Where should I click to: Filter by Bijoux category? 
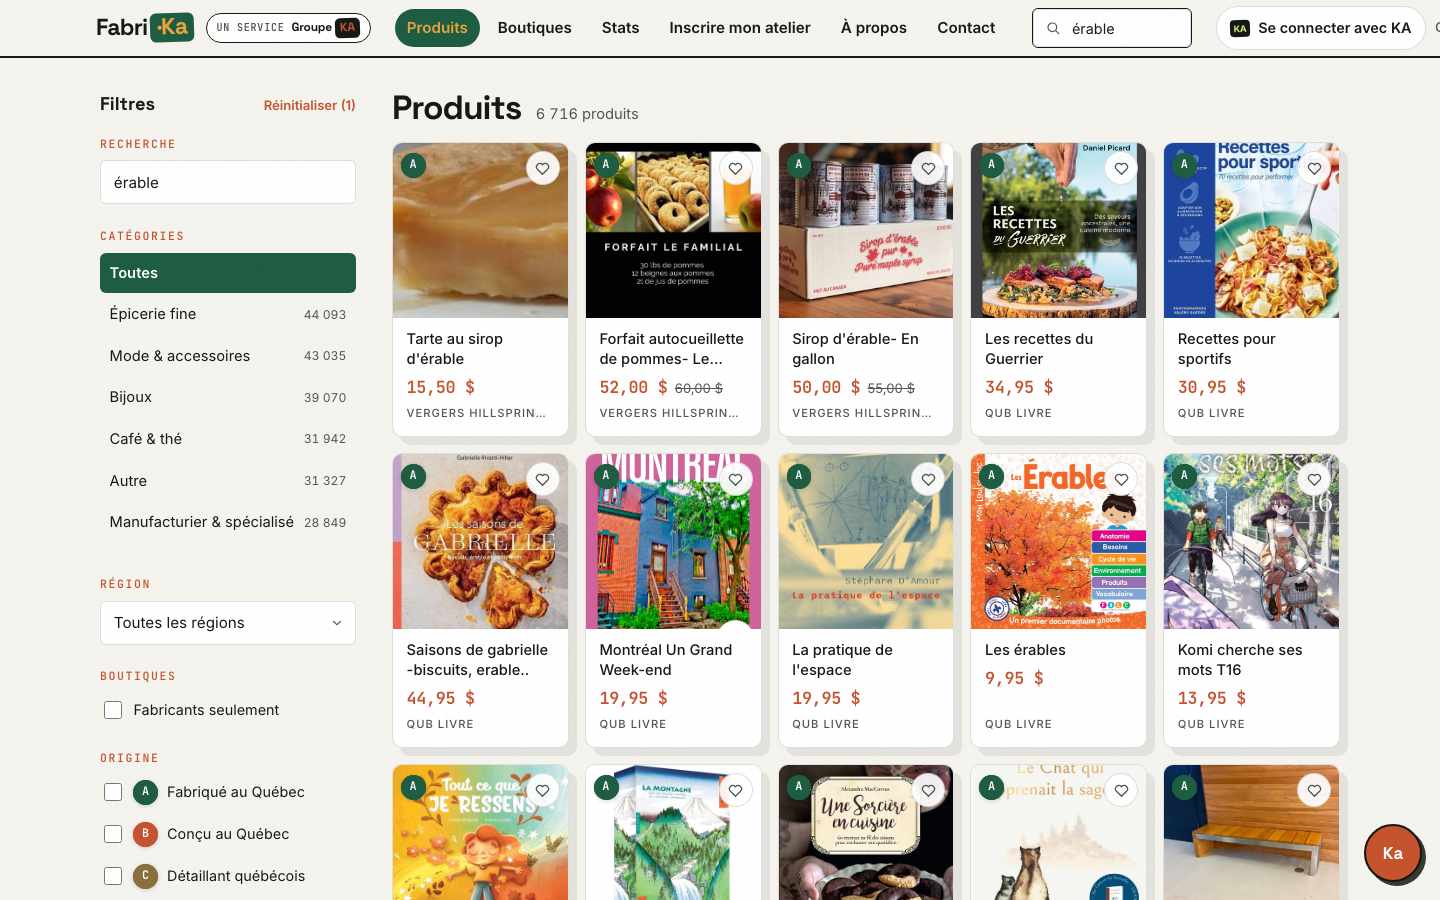pos(228,397)
